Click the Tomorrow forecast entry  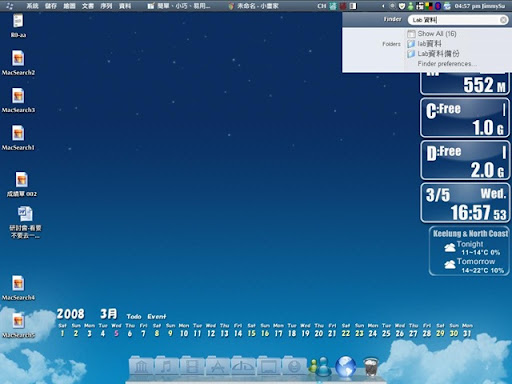pyautogui.click(x=474, y=266)
